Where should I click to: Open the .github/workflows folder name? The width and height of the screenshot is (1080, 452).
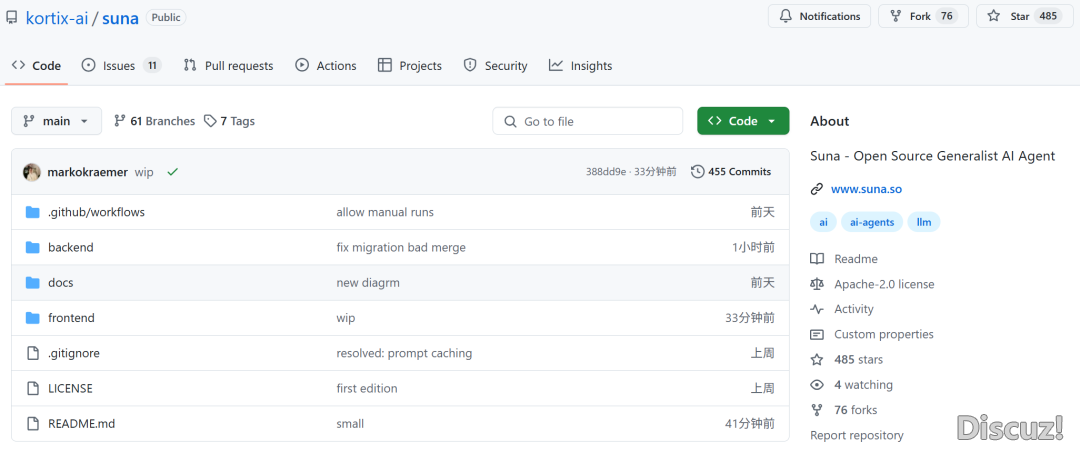point(96,212)
